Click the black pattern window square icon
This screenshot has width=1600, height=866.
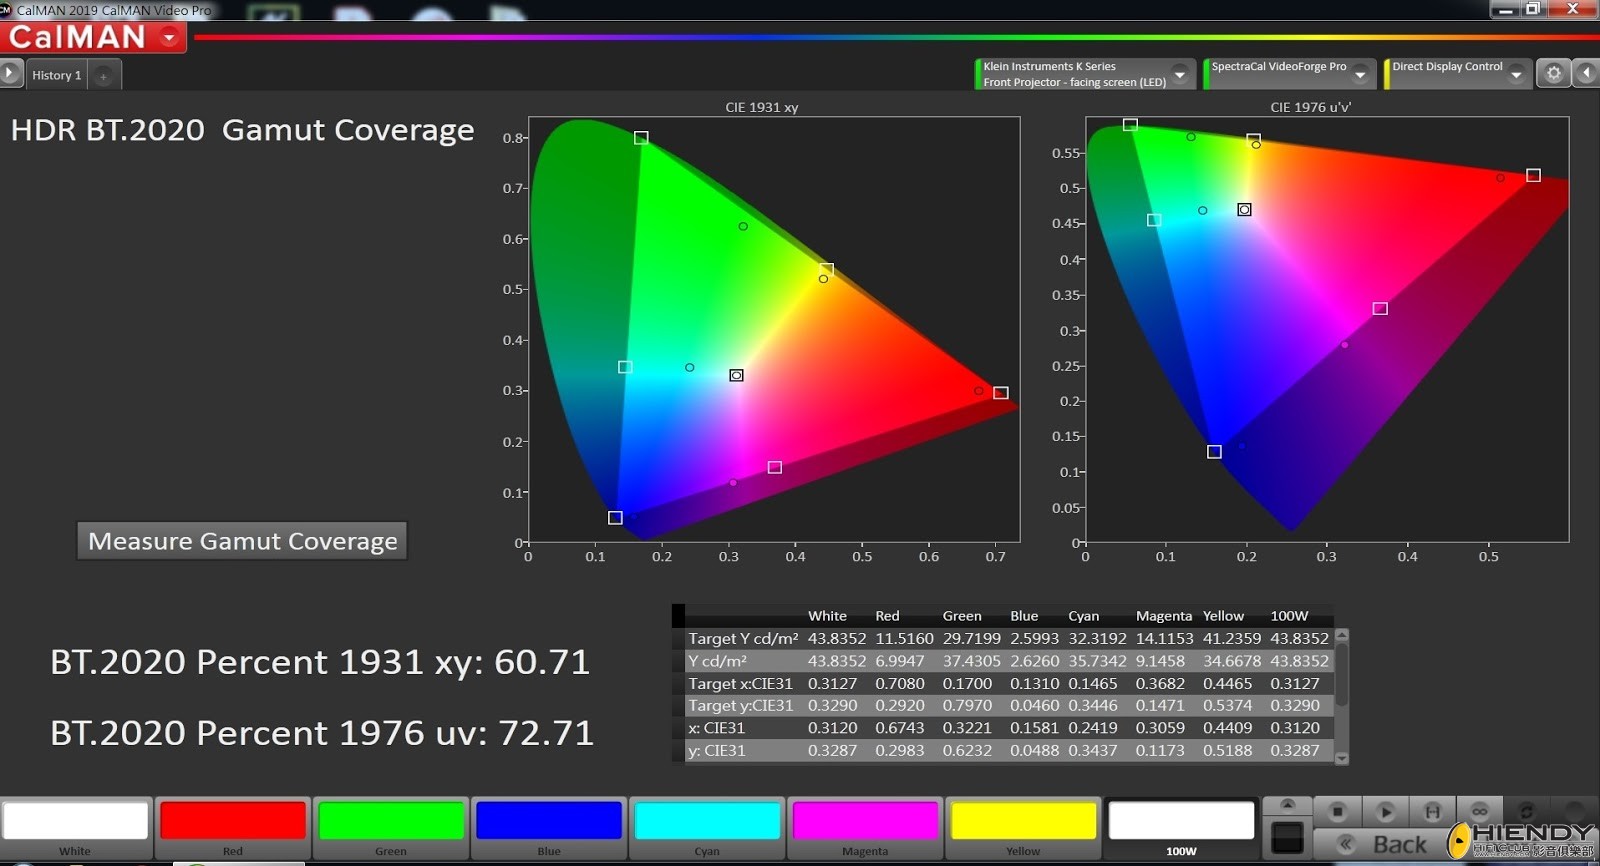(x=1287, y=837)
